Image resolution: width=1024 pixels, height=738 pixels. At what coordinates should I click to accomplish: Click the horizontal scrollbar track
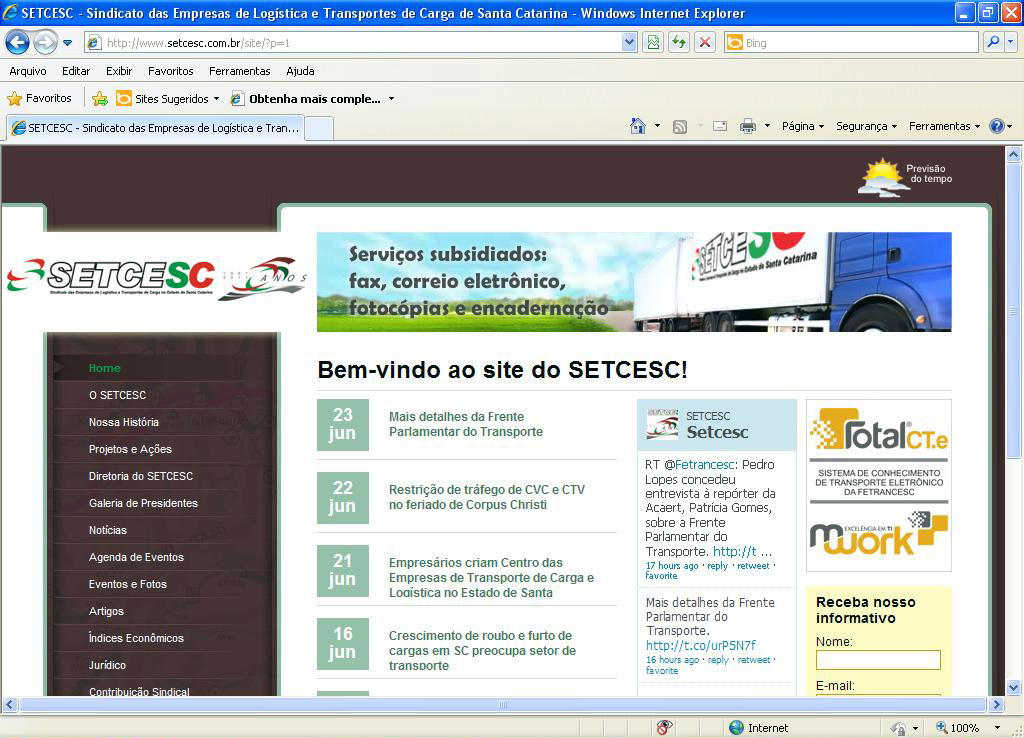pos(503,705)
